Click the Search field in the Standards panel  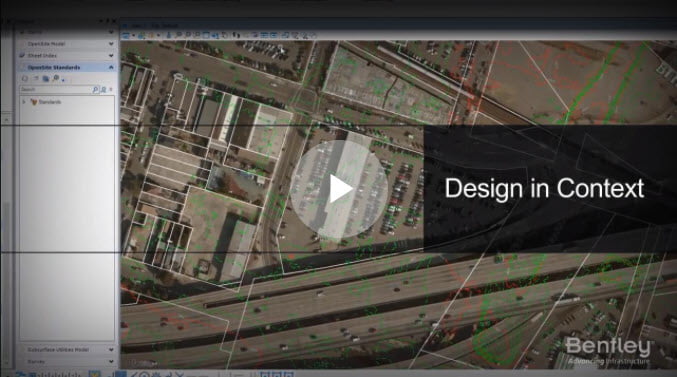coord(56,89)
